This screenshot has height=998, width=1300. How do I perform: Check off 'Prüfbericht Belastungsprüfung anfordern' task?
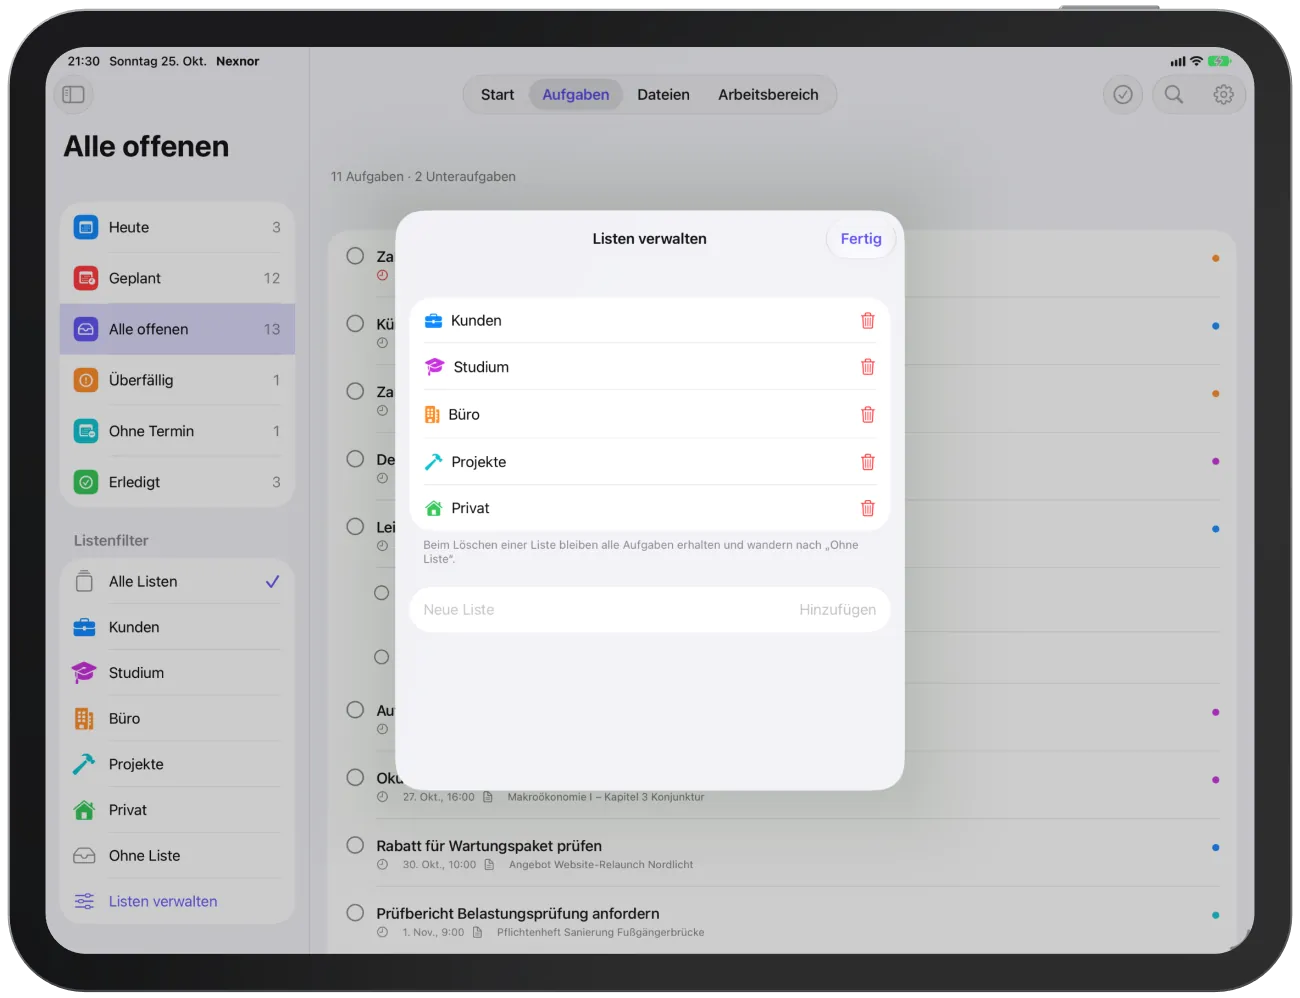tap(355, 912)
